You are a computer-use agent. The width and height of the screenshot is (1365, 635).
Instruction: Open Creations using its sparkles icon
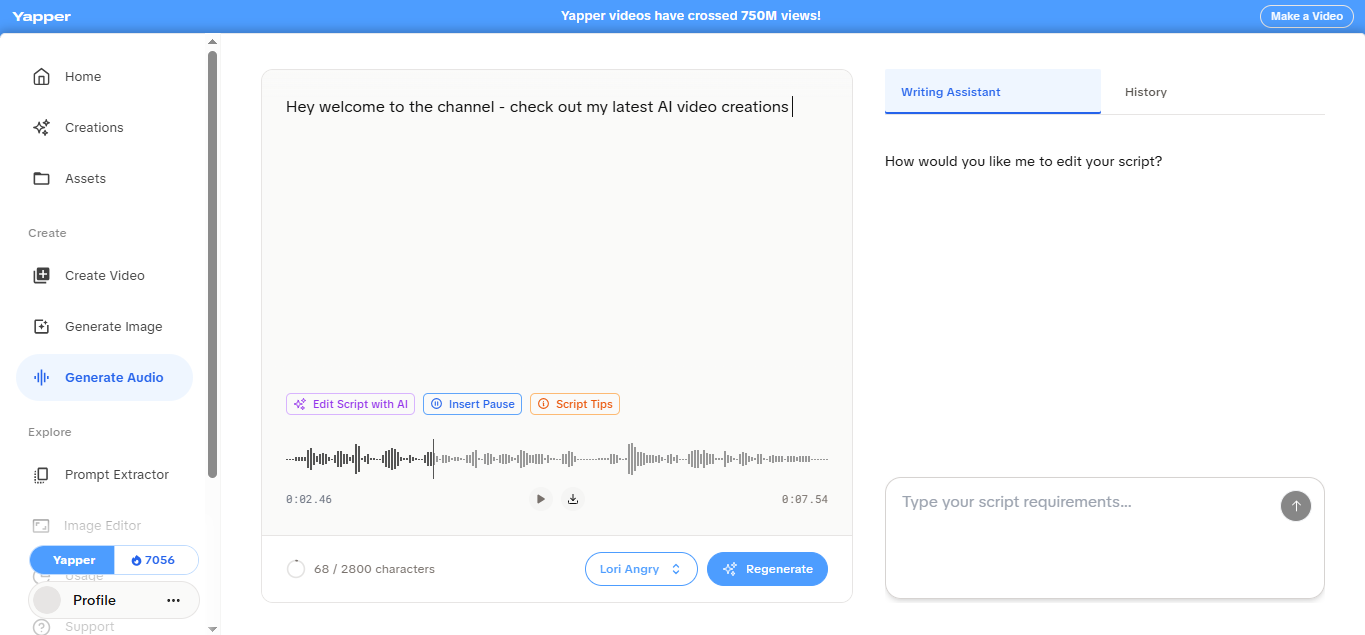[x=42, y=127]
